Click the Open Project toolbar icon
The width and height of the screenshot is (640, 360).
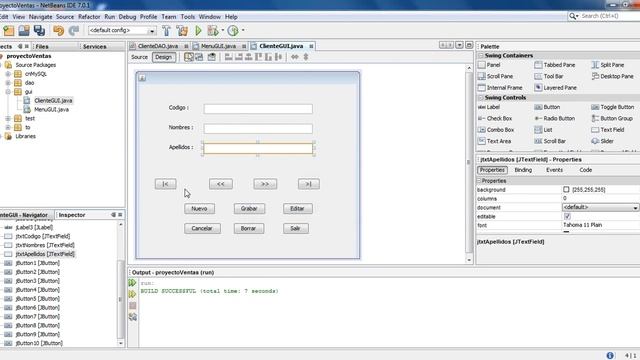tap(24, 31)
